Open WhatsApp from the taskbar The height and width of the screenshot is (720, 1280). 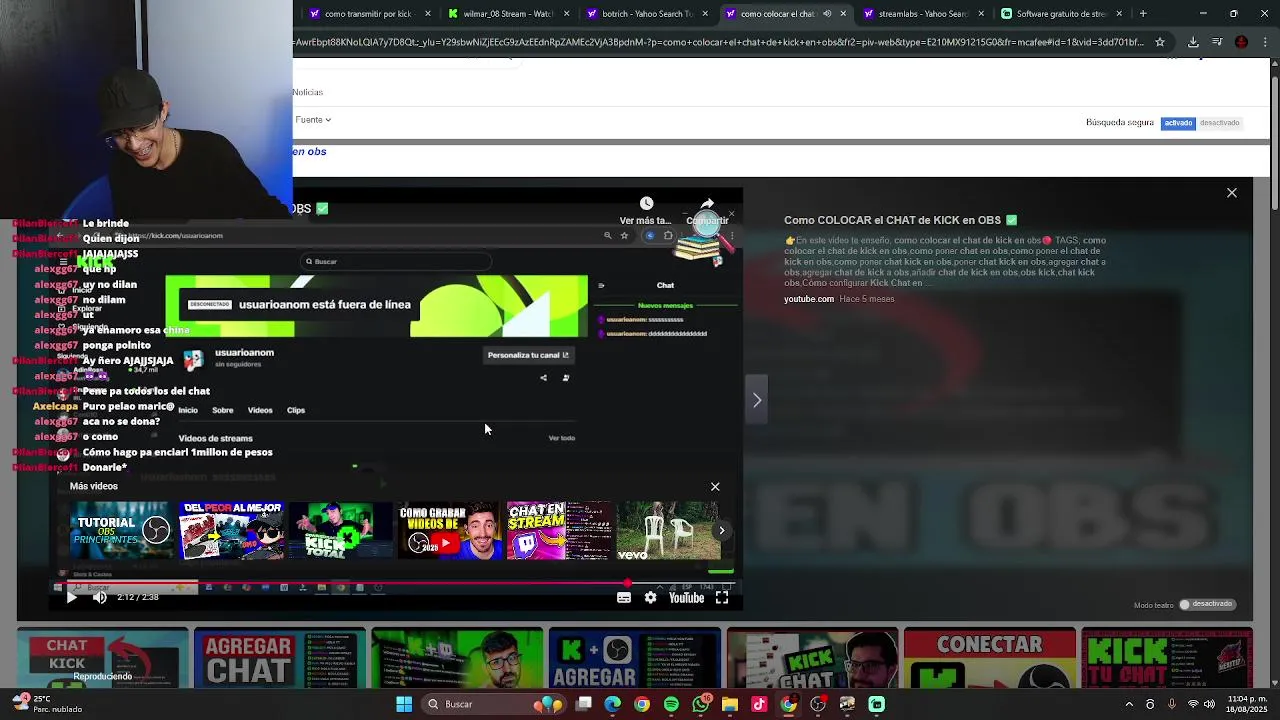click(700, 704)
